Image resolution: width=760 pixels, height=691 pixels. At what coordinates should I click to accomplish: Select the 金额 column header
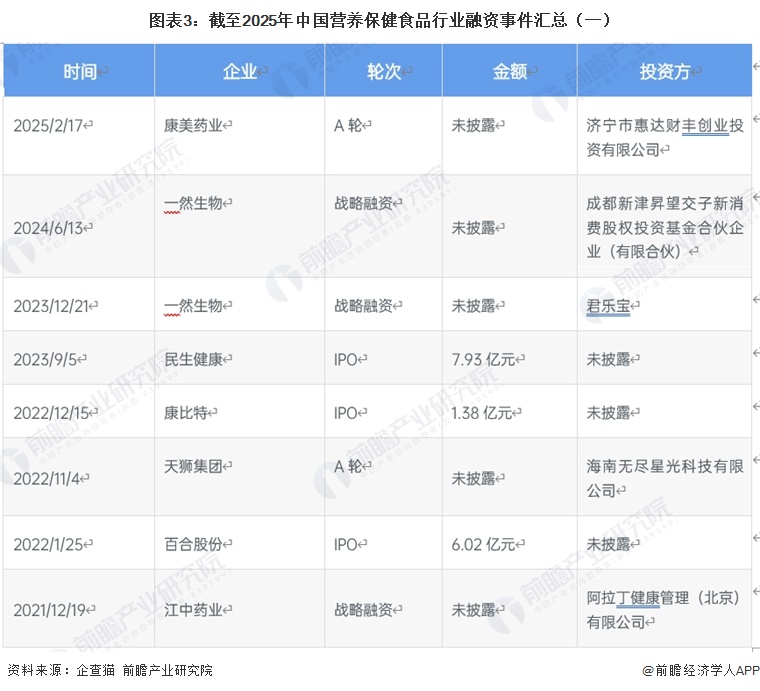[509, 71]
